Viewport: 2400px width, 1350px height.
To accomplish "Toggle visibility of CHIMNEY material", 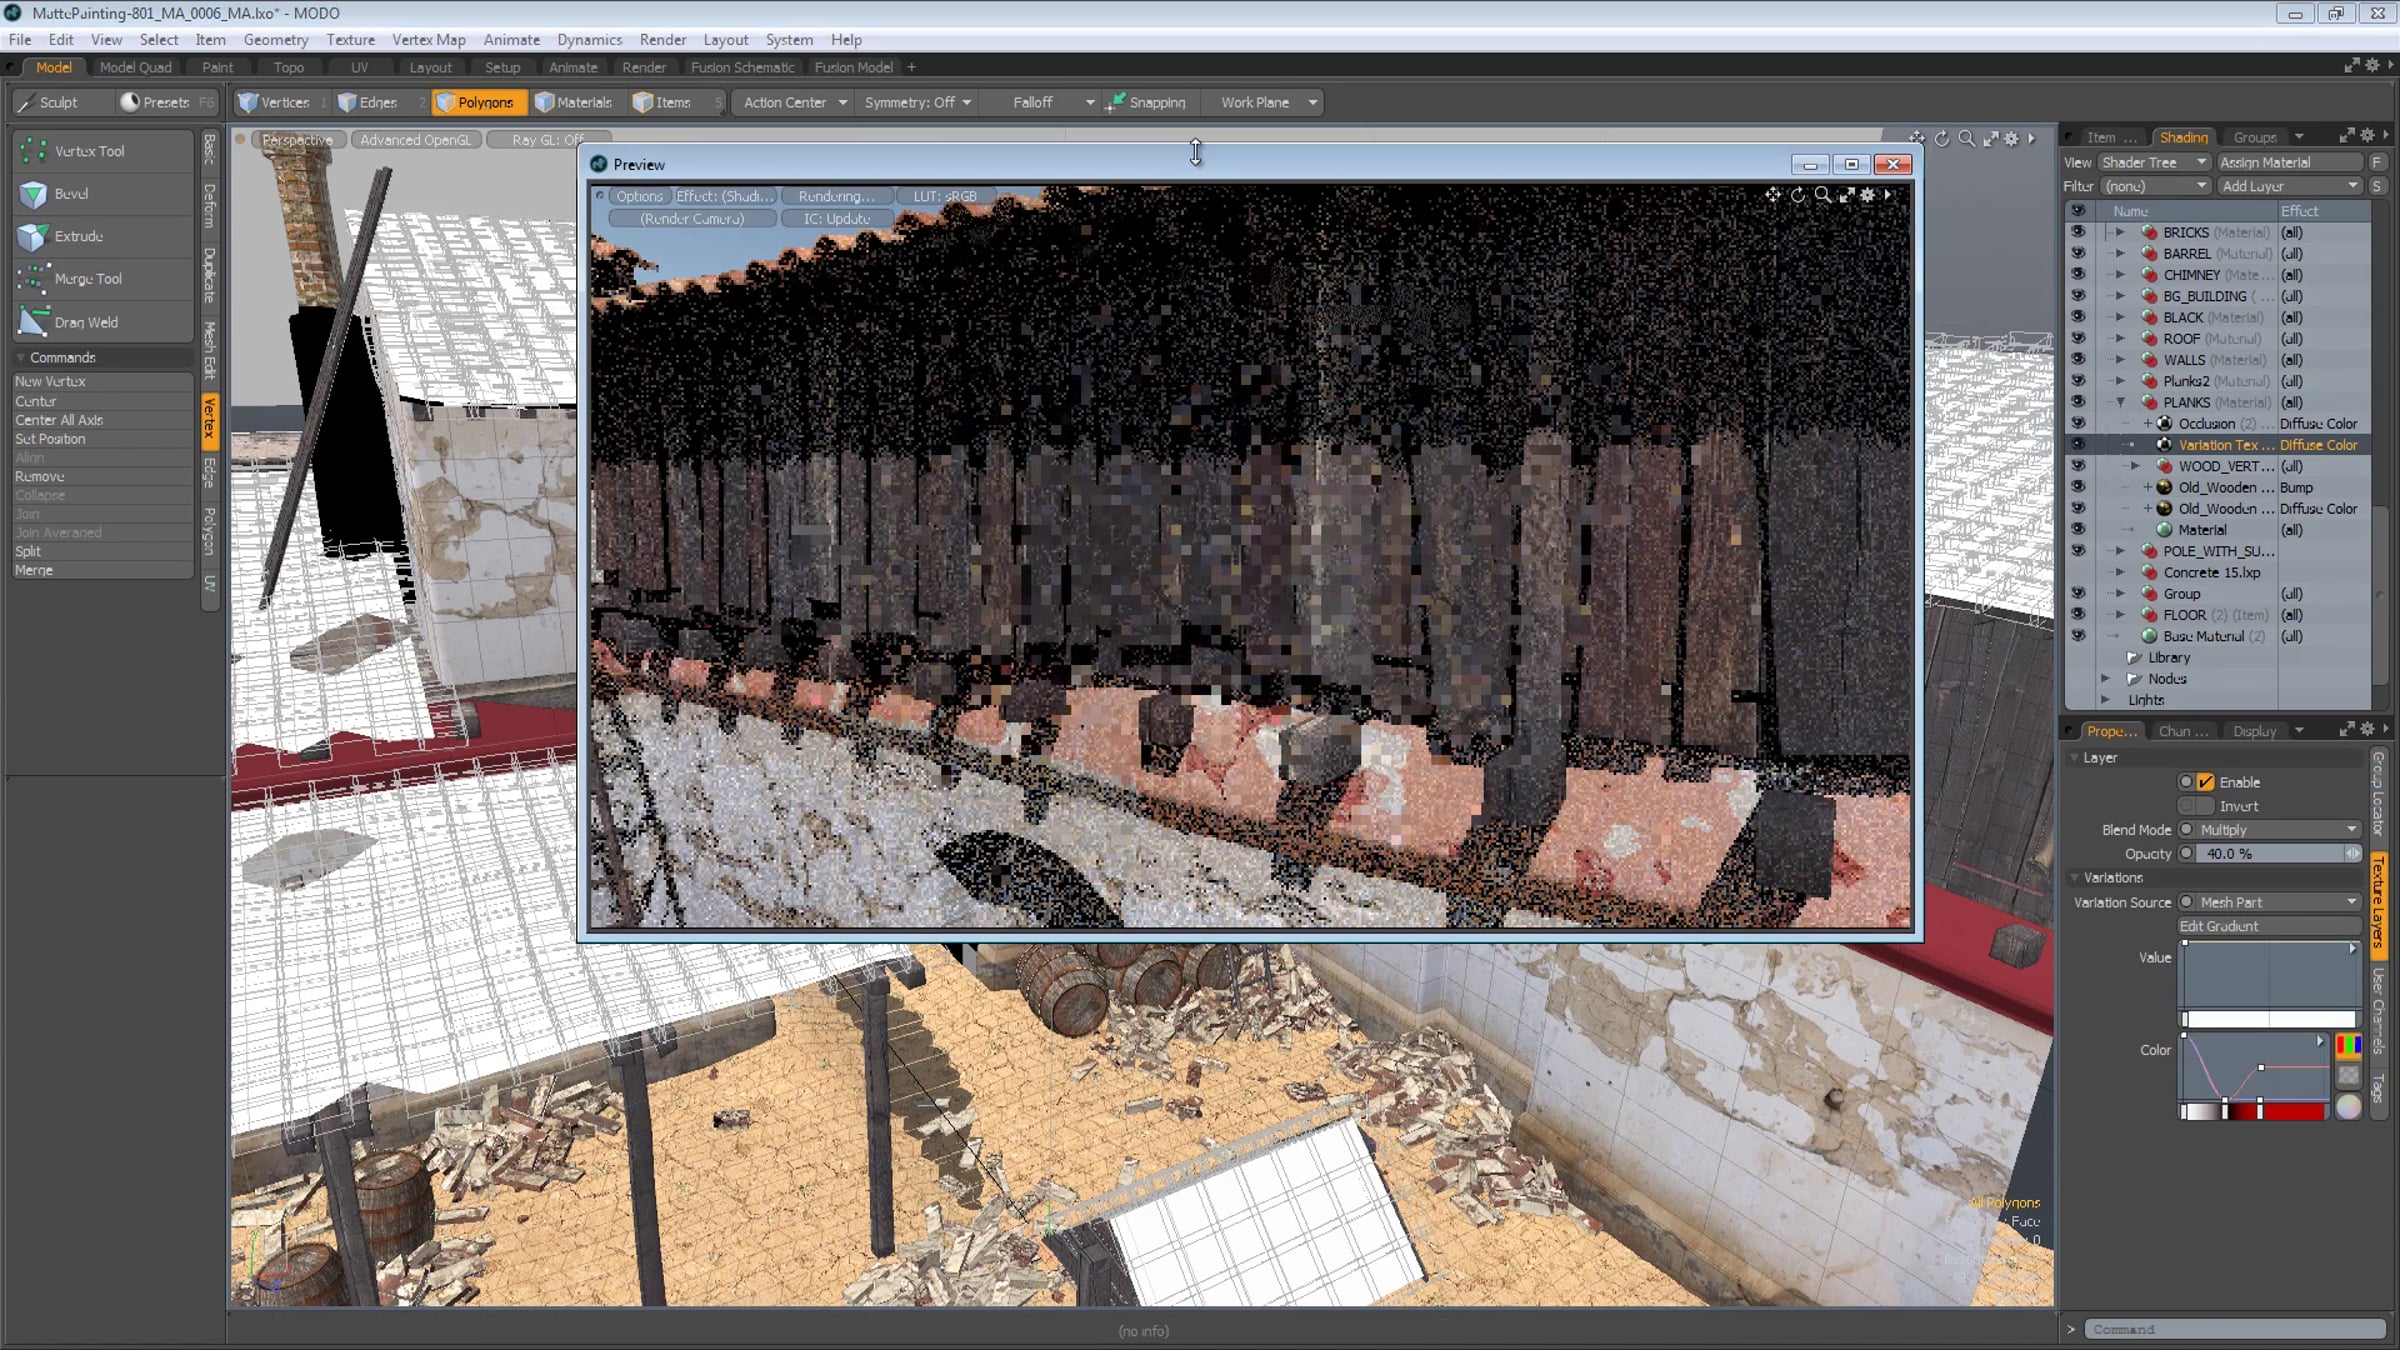I will [x=2078, y=274].
